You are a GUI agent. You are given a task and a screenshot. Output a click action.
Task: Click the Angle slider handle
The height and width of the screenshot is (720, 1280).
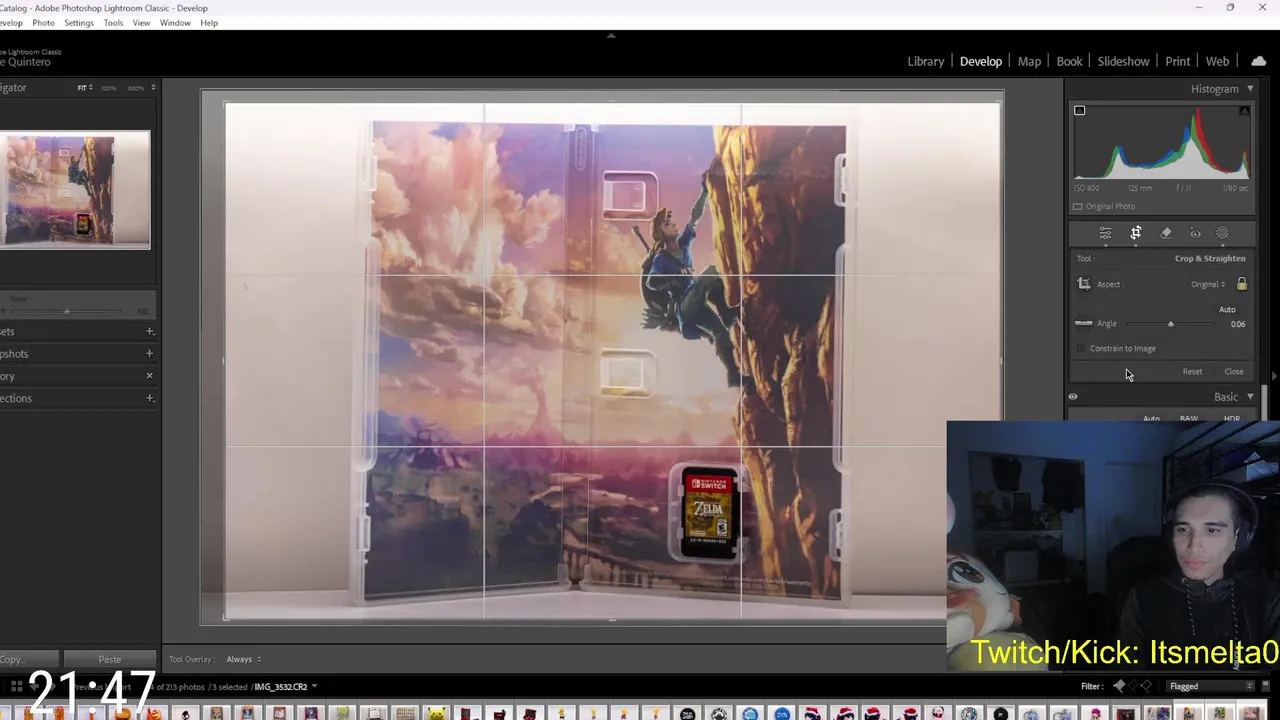(1171, 324)
